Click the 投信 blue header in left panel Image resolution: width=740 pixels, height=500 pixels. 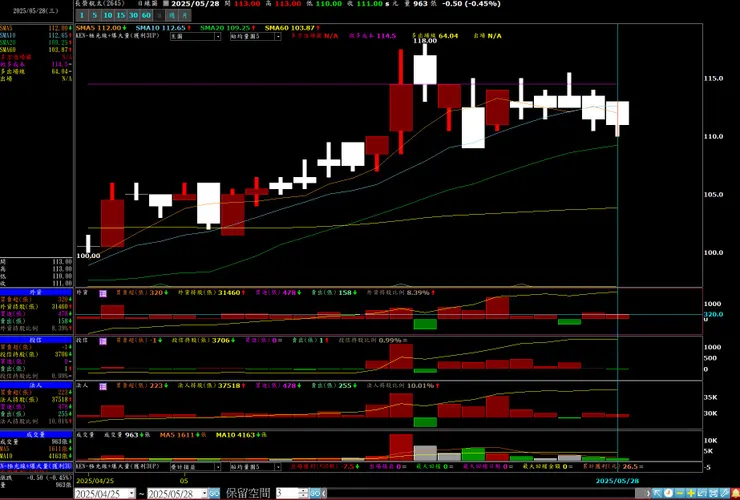36,340
